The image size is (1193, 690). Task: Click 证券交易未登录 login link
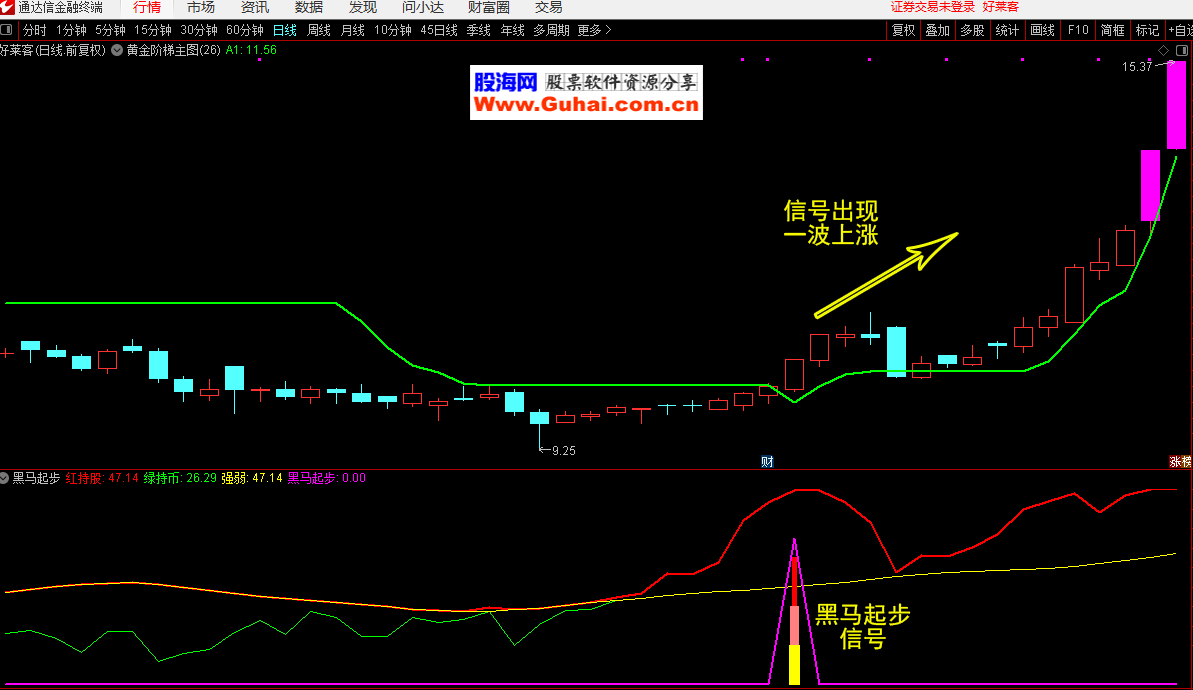932,7
